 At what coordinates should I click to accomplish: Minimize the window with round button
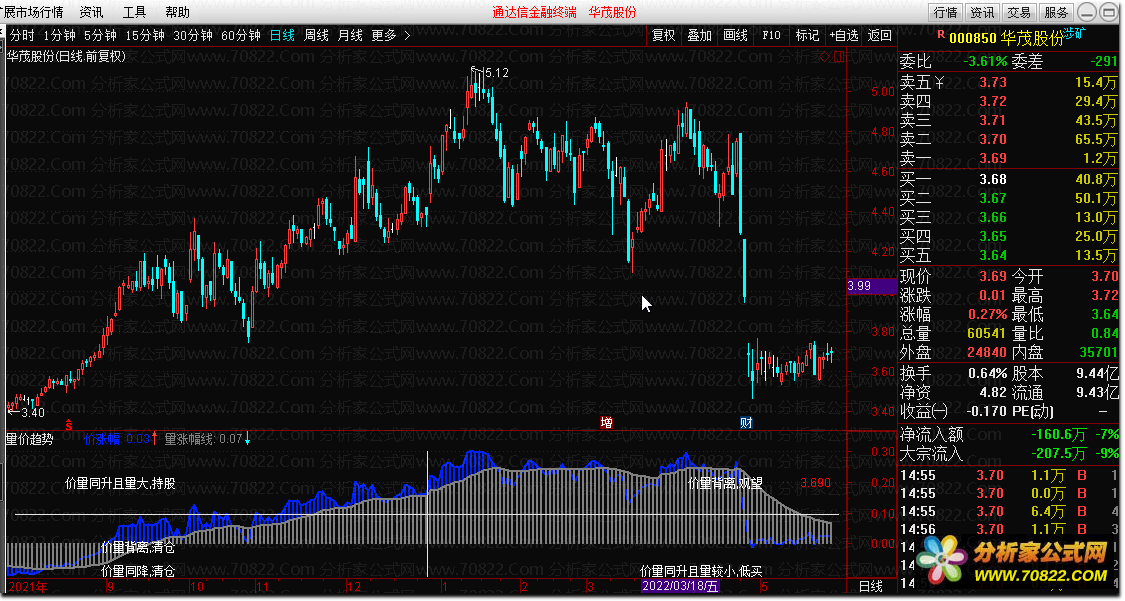point(1088,12)
